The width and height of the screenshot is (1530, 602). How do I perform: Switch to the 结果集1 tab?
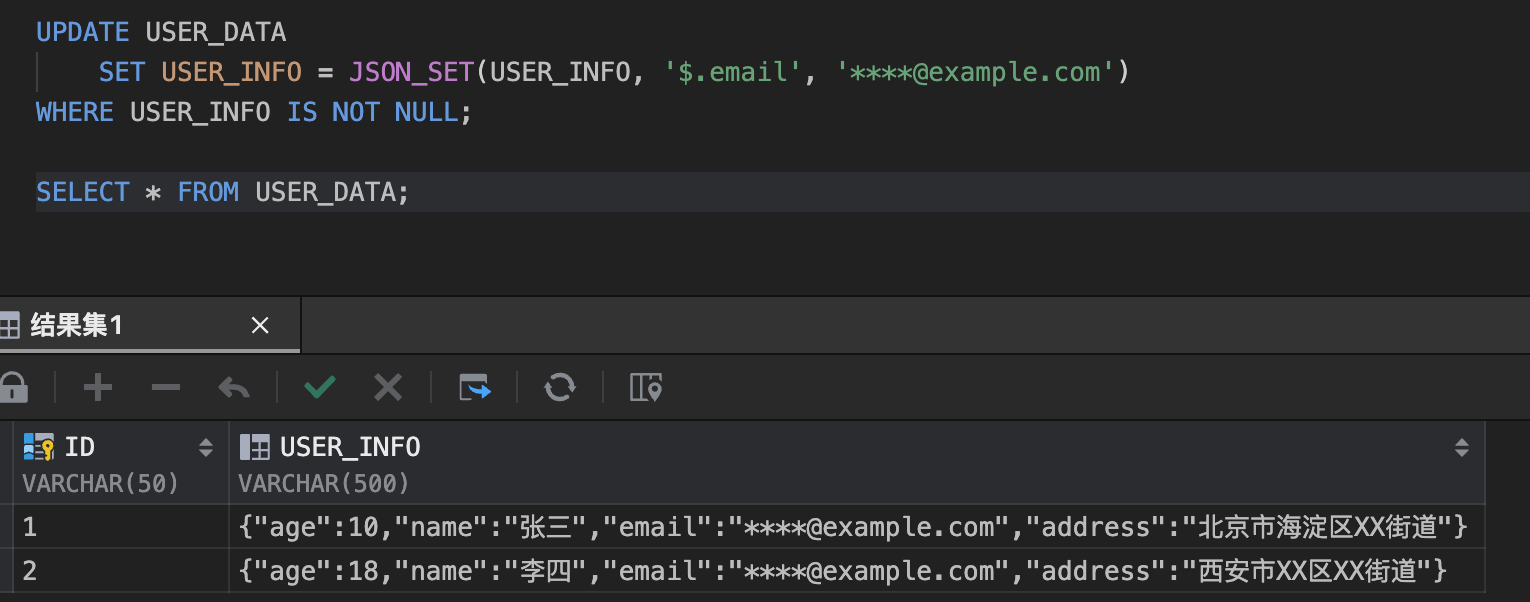[76, 325]
